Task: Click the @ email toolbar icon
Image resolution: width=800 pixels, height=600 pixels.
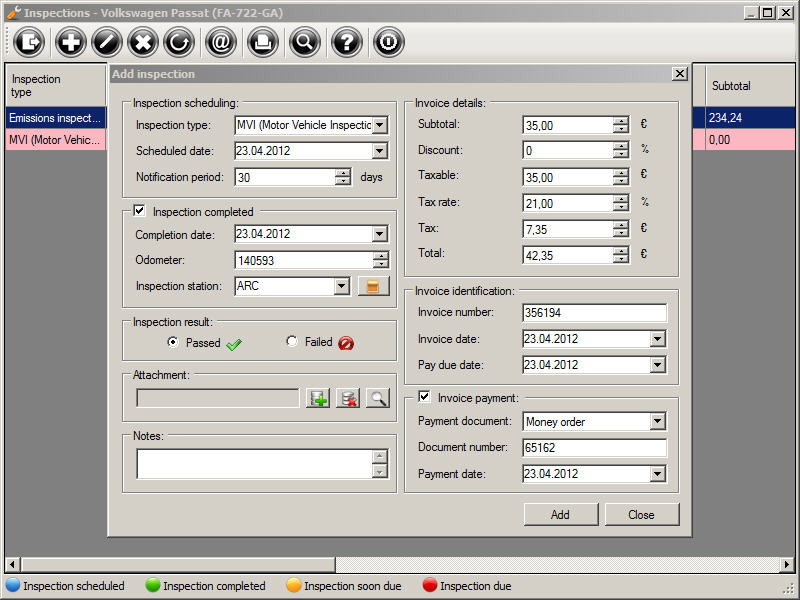Action: coord(220,42)
